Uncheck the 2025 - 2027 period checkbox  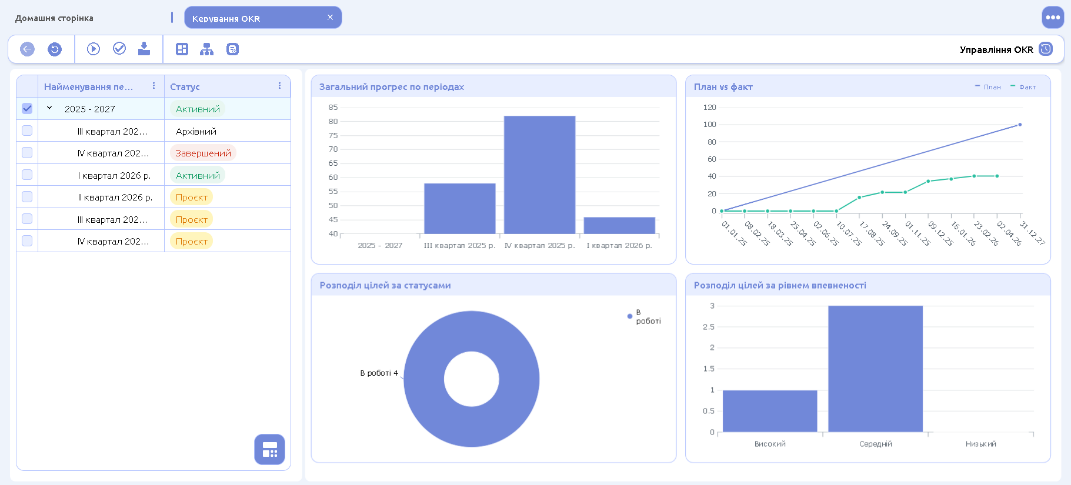tap(27, 109)
